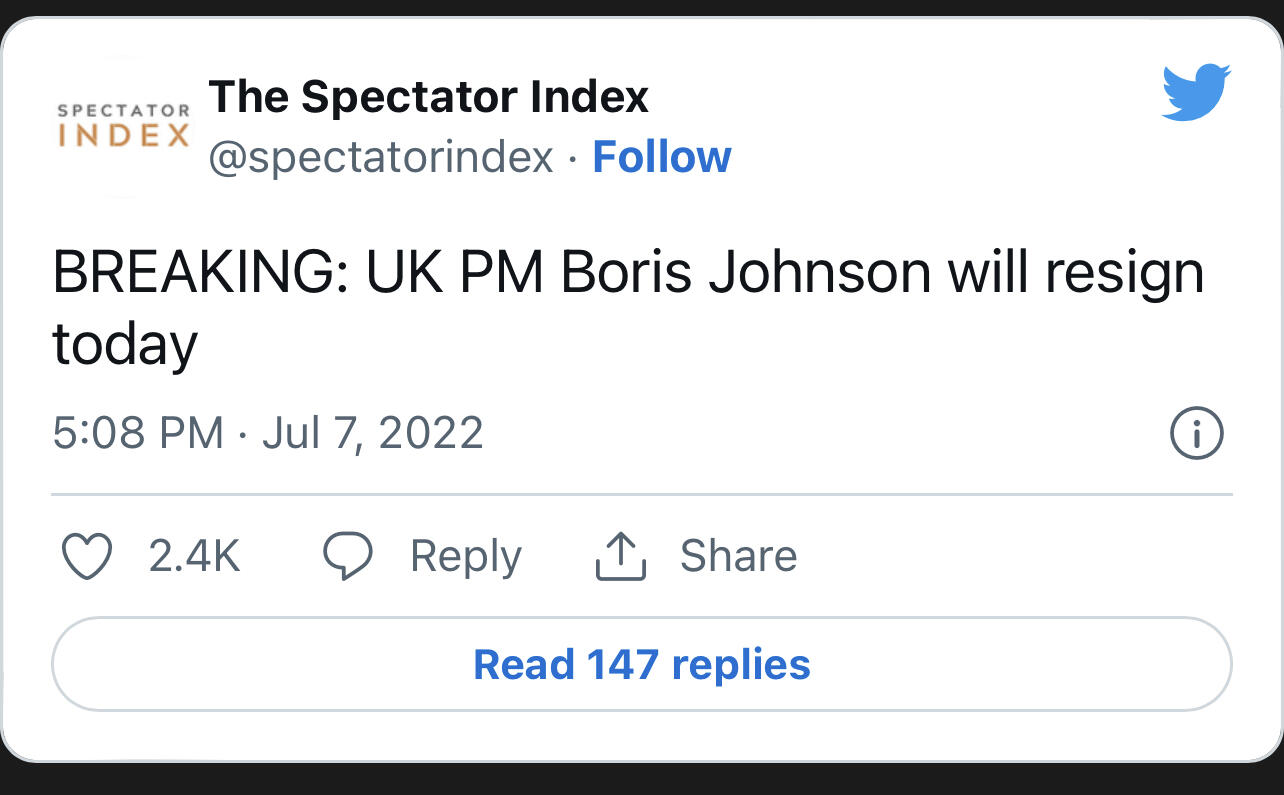The height and width of the screenshot is (795, 1284).
Task: Open The Spectator Index display name
Action: tap(429, 97)
